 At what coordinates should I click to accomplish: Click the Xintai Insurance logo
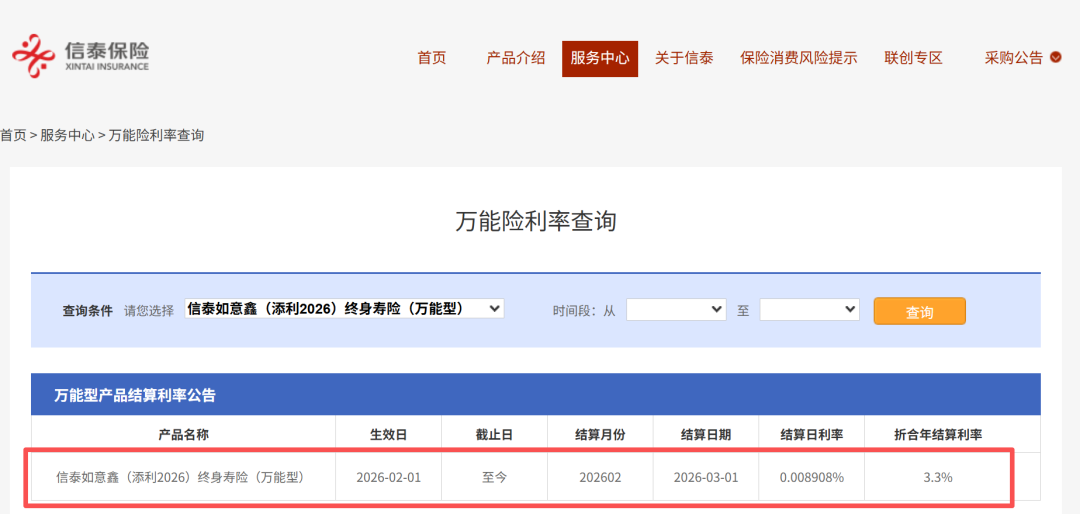point(81,56)
